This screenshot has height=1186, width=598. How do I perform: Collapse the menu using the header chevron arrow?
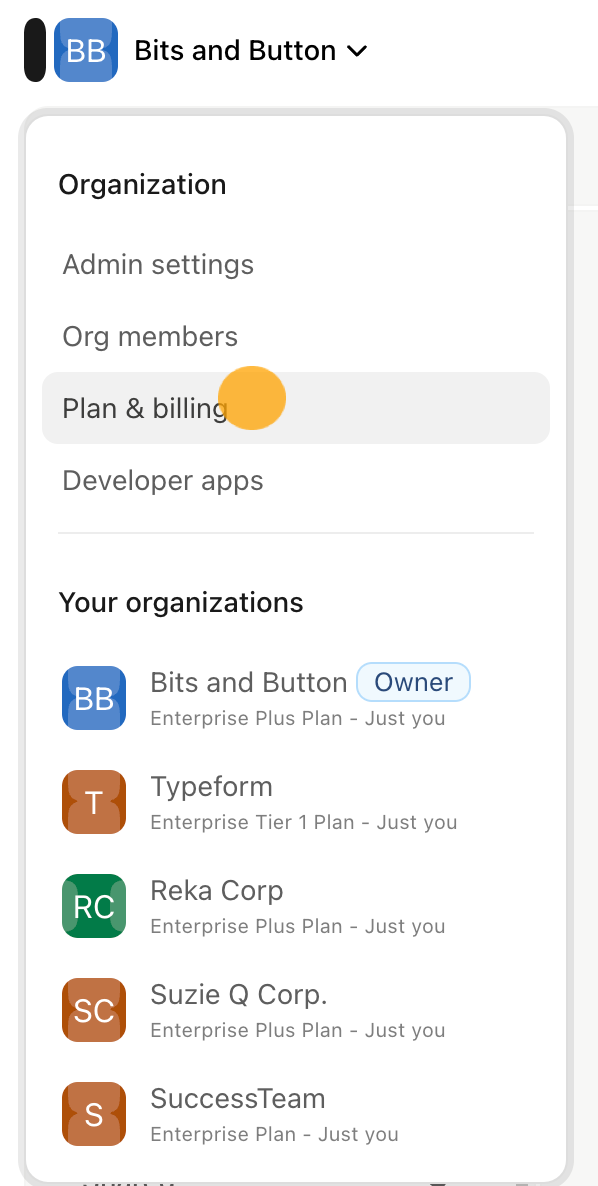[x=356, y=51]
